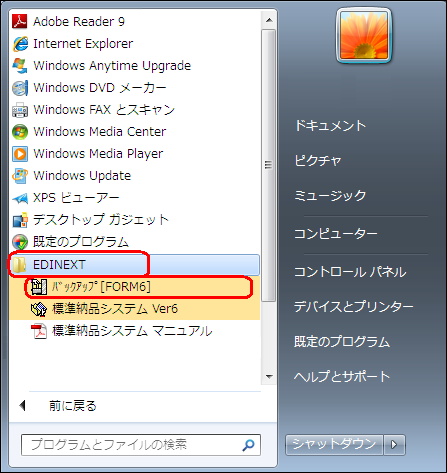Click the user account flower picture
This screenshot has width=447, height=473.
tap(364, 35)
